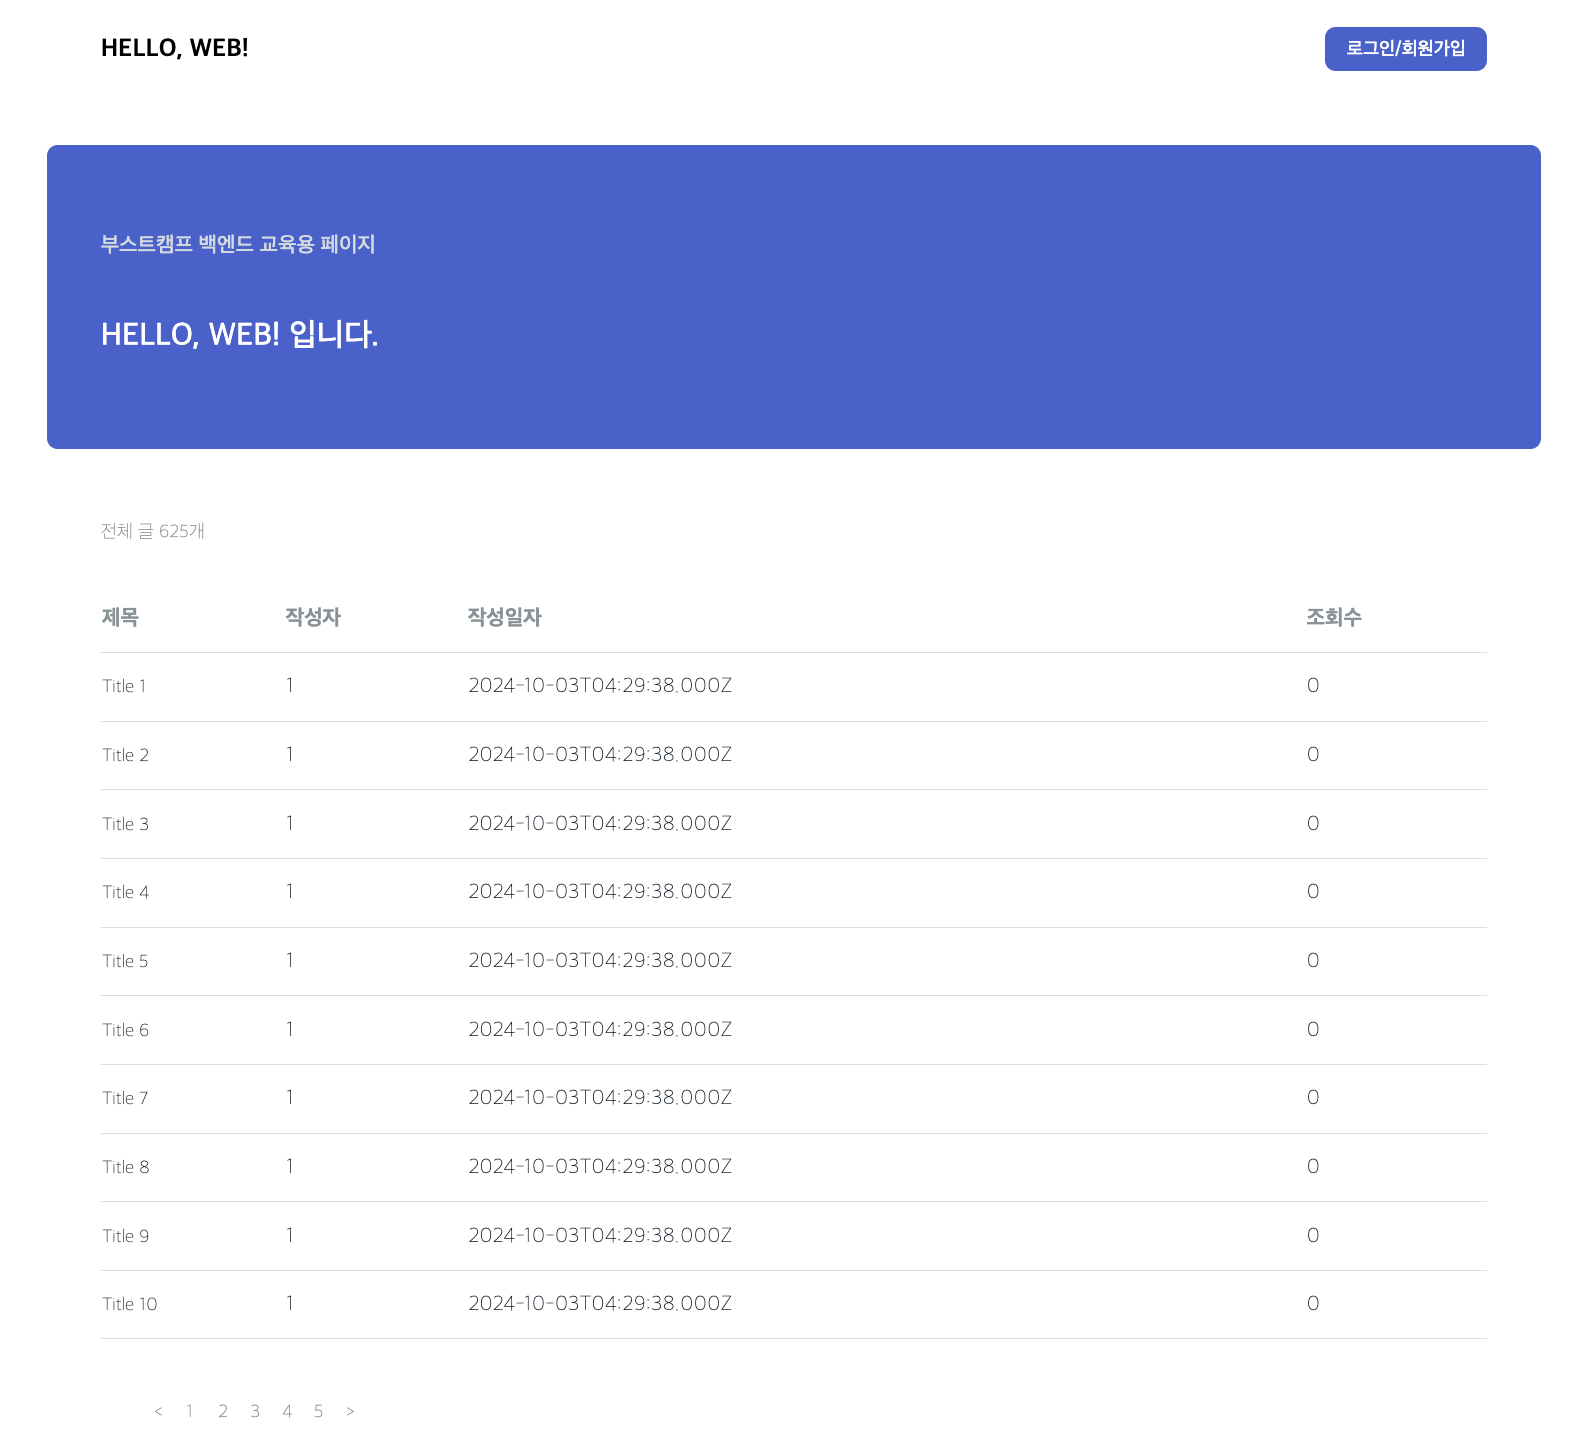
Task: Open the post Title 5
Action: click(x=125, y=961)
